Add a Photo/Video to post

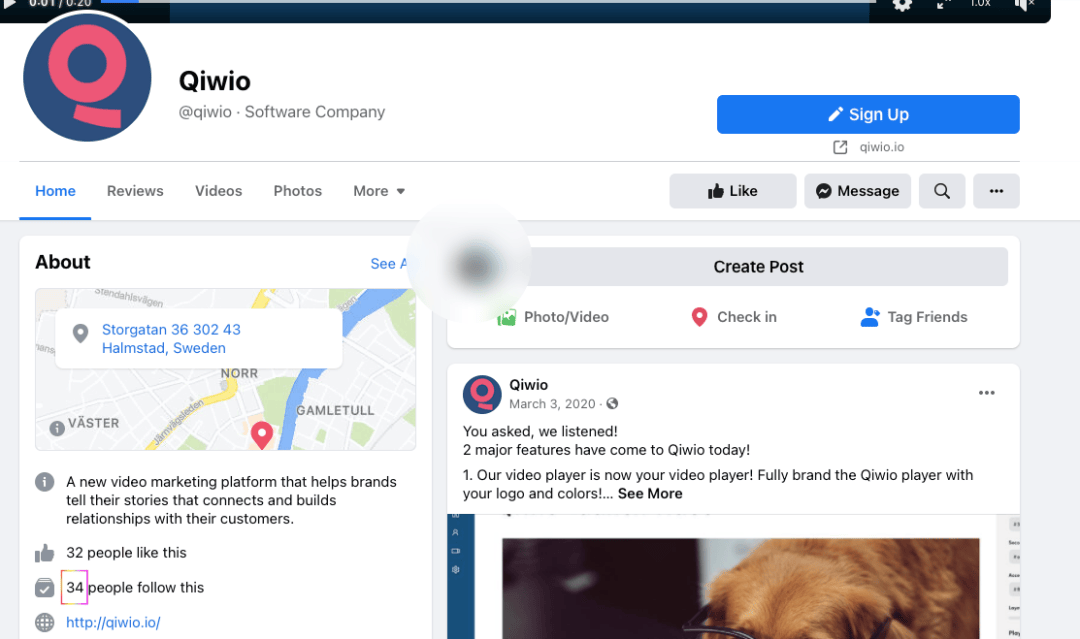[x=553, y=317]
